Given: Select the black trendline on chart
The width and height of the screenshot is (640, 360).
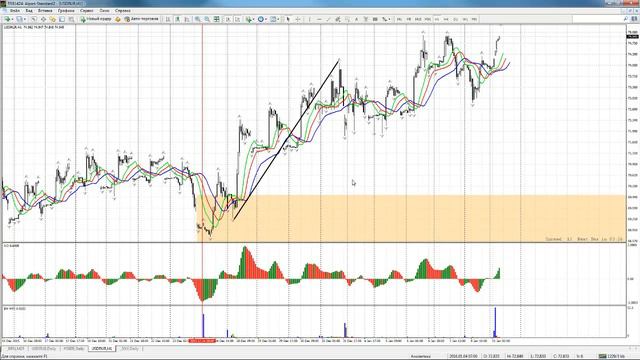Looking at the screenshot, I should coord(286,140).
